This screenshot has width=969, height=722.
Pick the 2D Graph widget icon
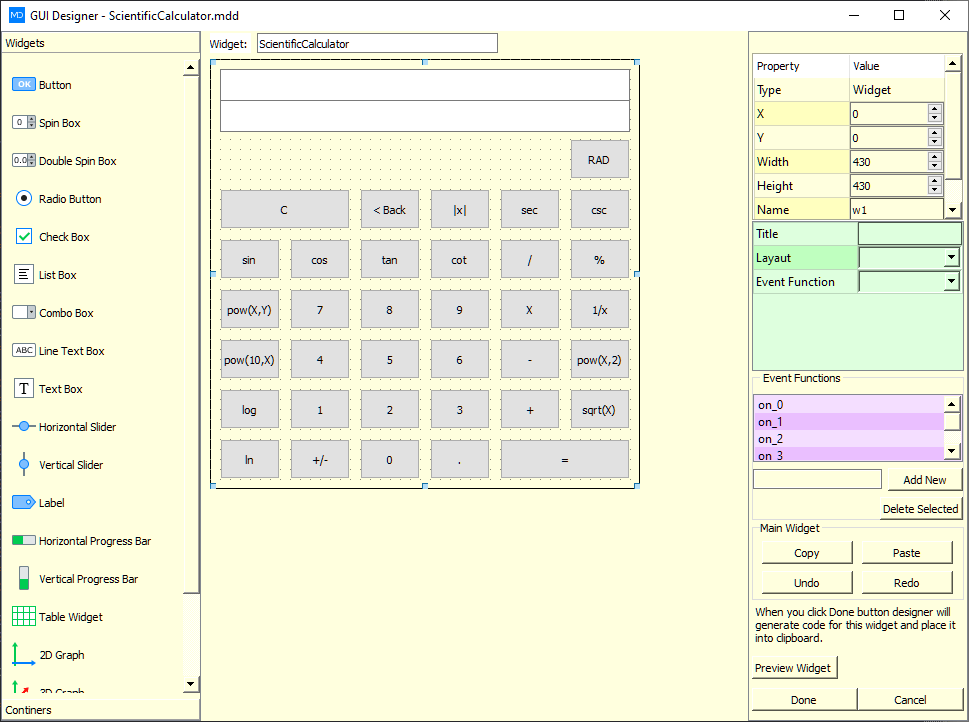coord(24,655)
